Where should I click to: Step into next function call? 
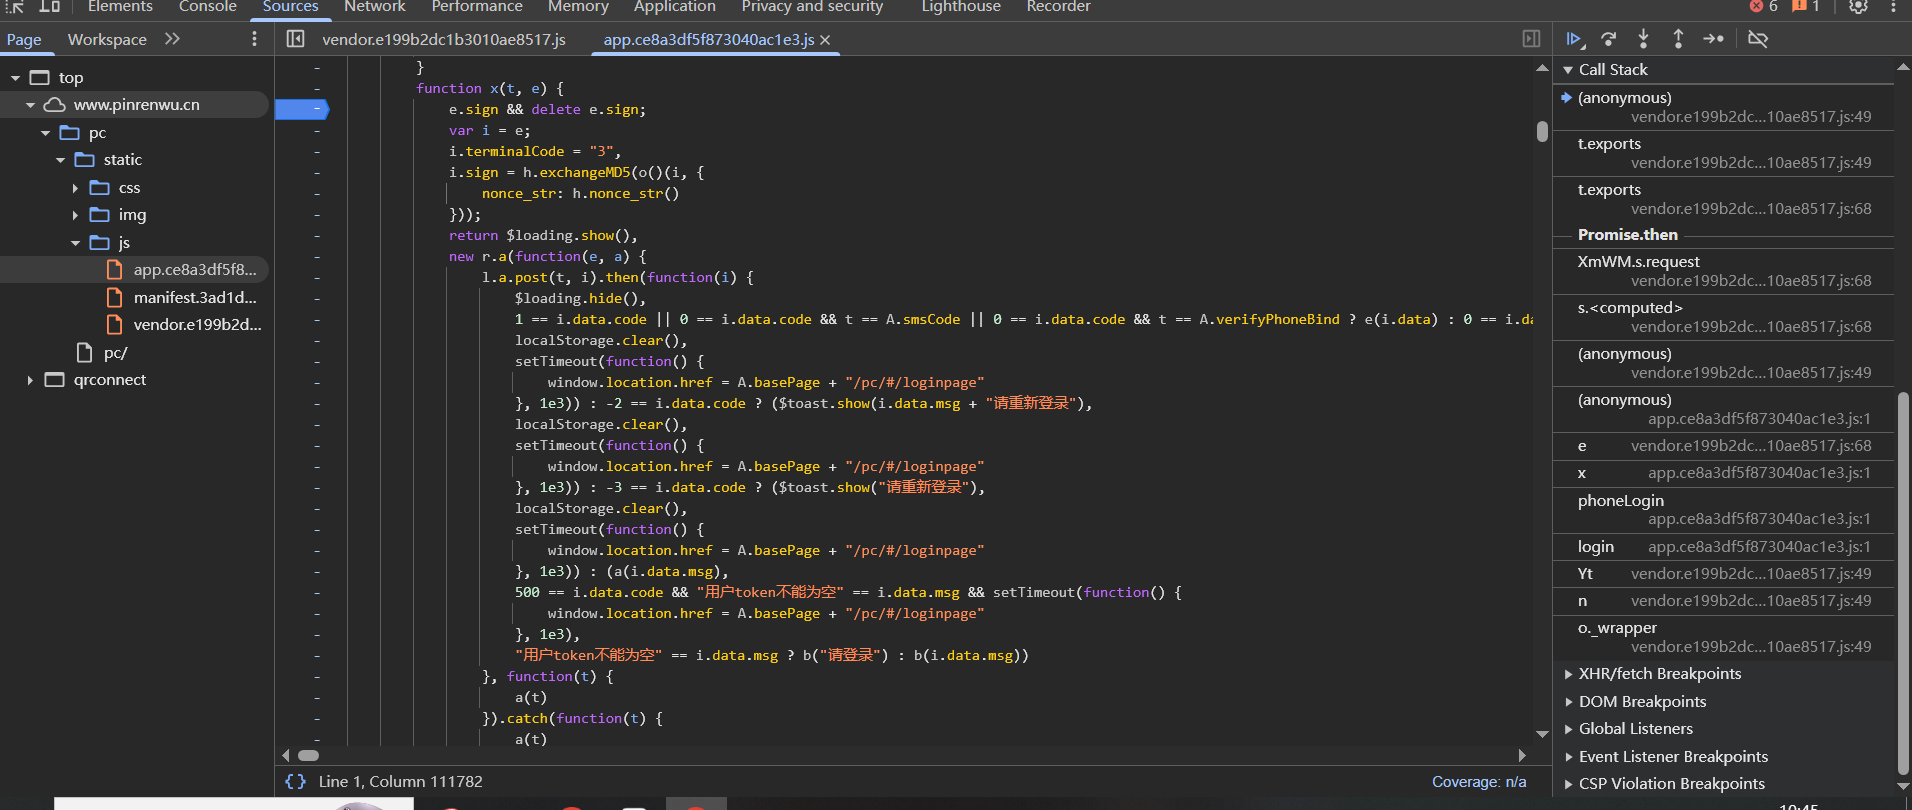click(x=1643, y=39)
